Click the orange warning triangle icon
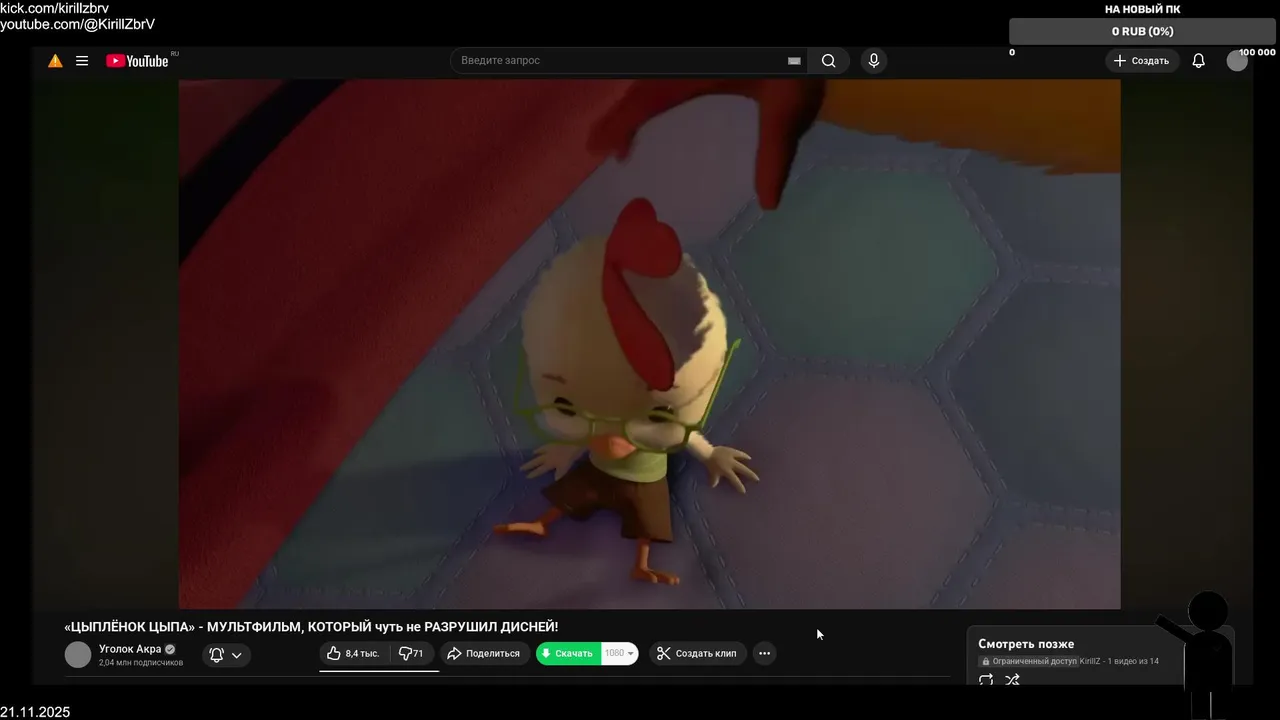The width and height of the screenshot is (1280, 720). click(x=55, y=61)
